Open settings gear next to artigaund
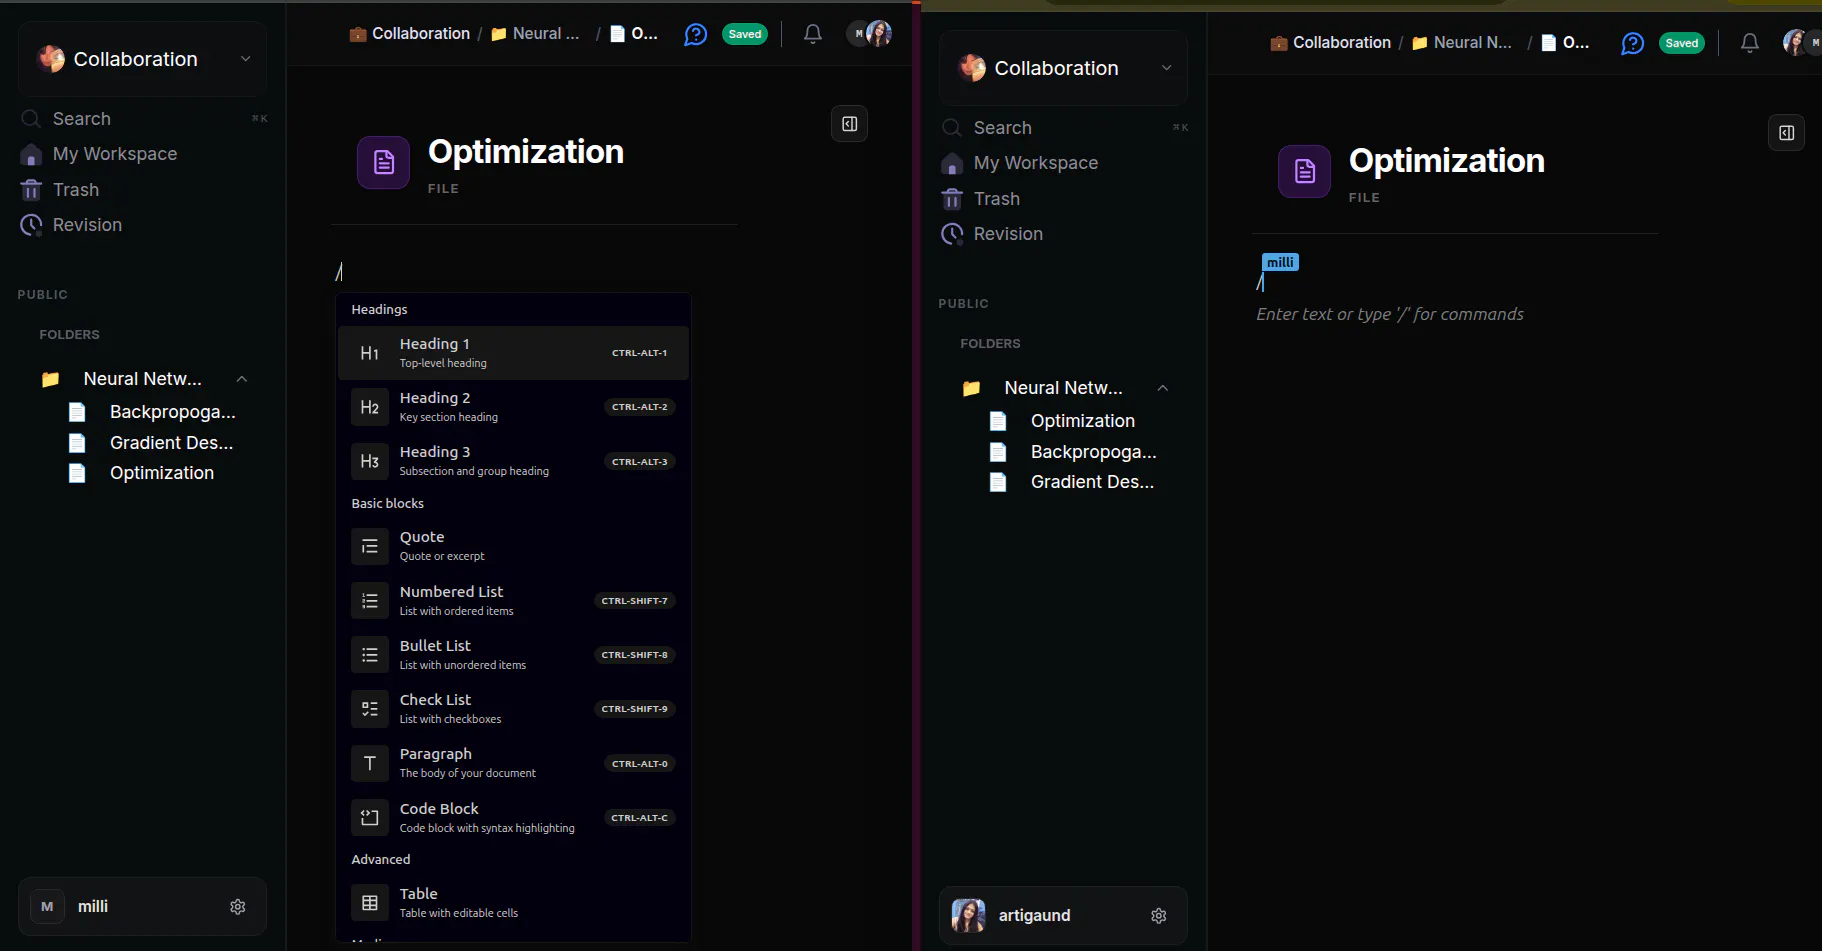The height and width of the screenshot is (951, 1822). pyautogui.click(x=1159, y=915)
